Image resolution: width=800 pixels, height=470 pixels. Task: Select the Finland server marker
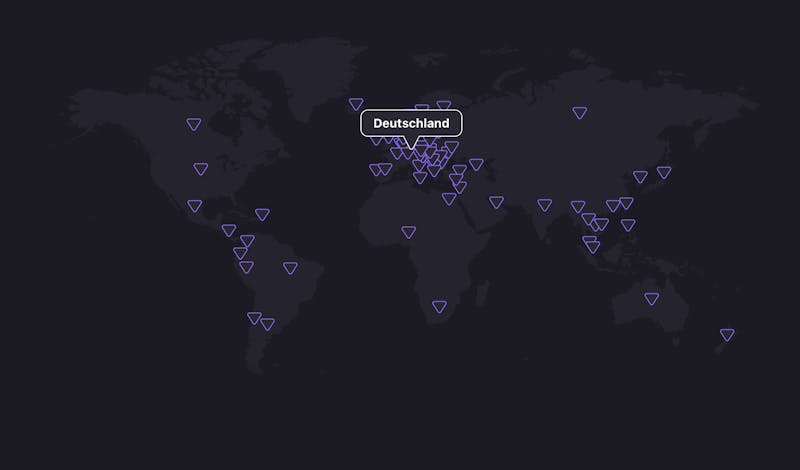tap(443, 105)
